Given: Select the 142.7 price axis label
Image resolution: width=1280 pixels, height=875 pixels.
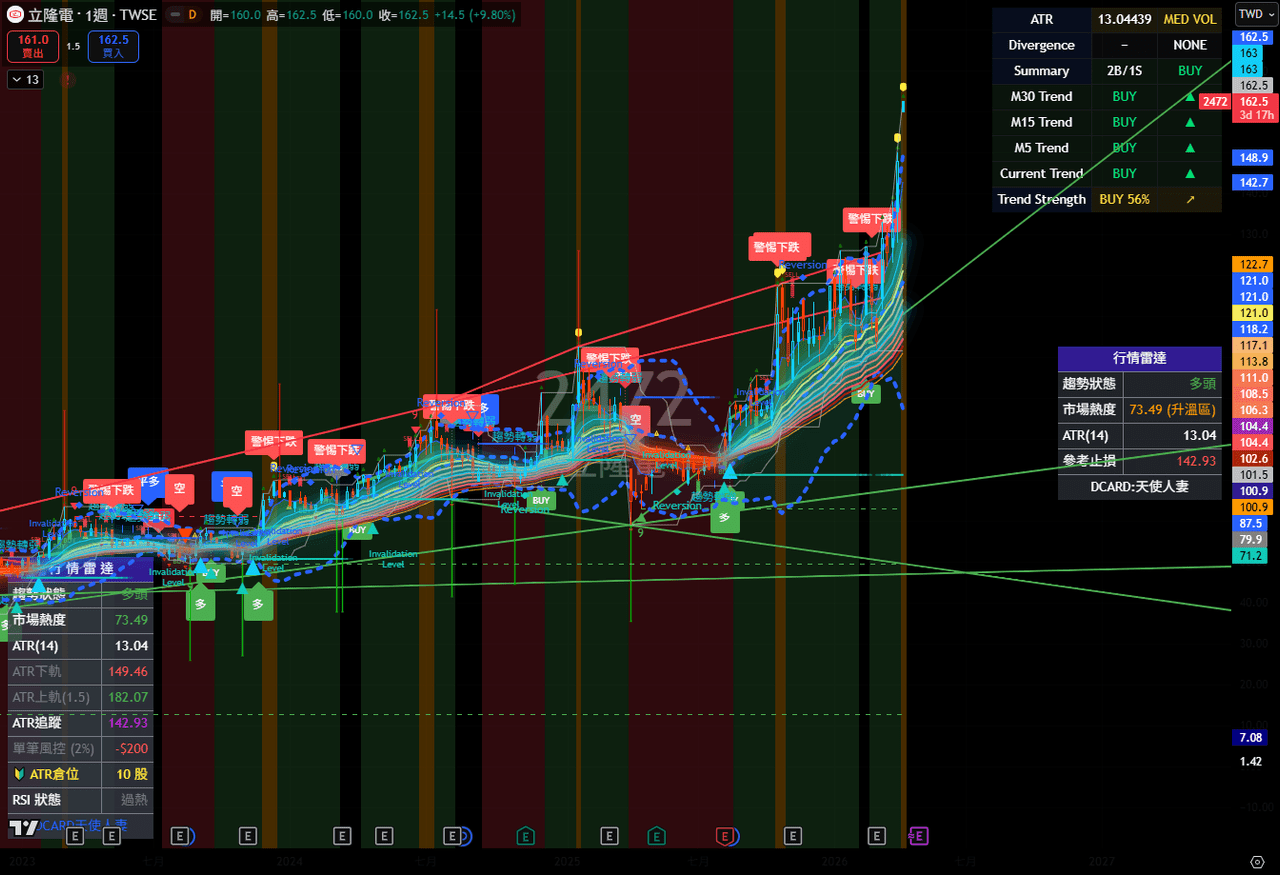Looking at the screenshot, I should pos(1254,182).
